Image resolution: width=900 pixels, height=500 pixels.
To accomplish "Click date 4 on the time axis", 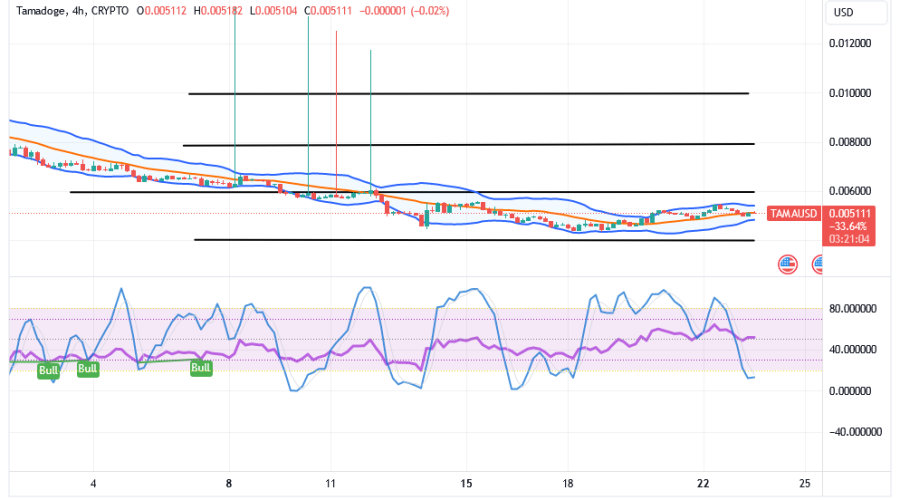I will [x=93, y=483].
